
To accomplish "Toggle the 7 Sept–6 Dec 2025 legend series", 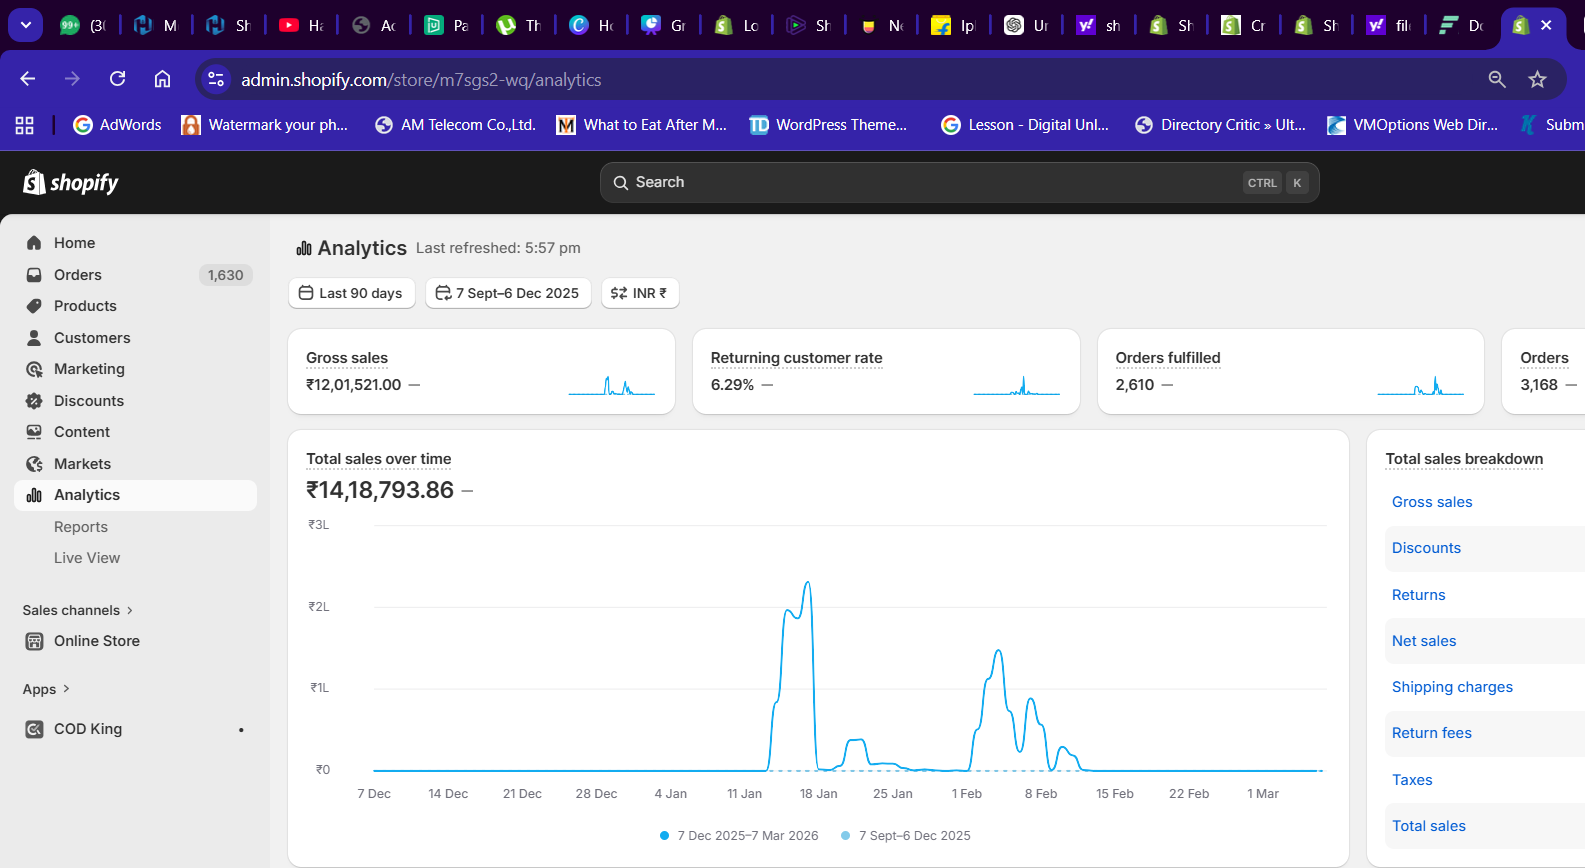I will [905, 836].
